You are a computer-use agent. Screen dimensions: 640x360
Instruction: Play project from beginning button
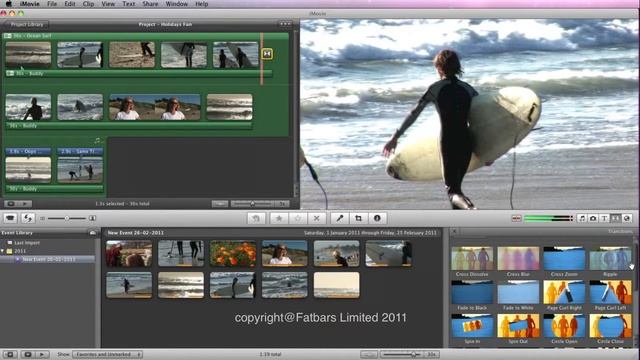pyautogui.click(x=25, y=204)
